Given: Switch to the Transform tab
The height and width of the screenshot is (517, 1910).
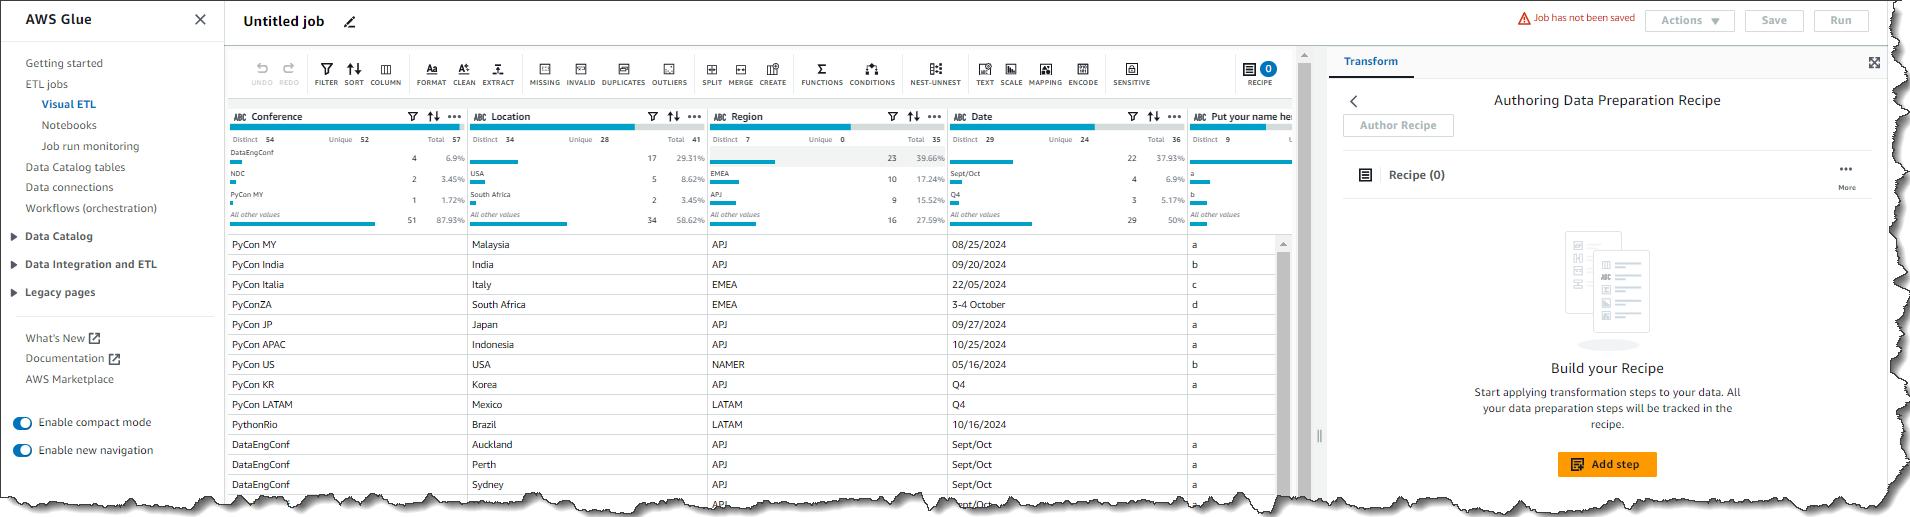Looking at the screenshot, I should (1370, 62).
